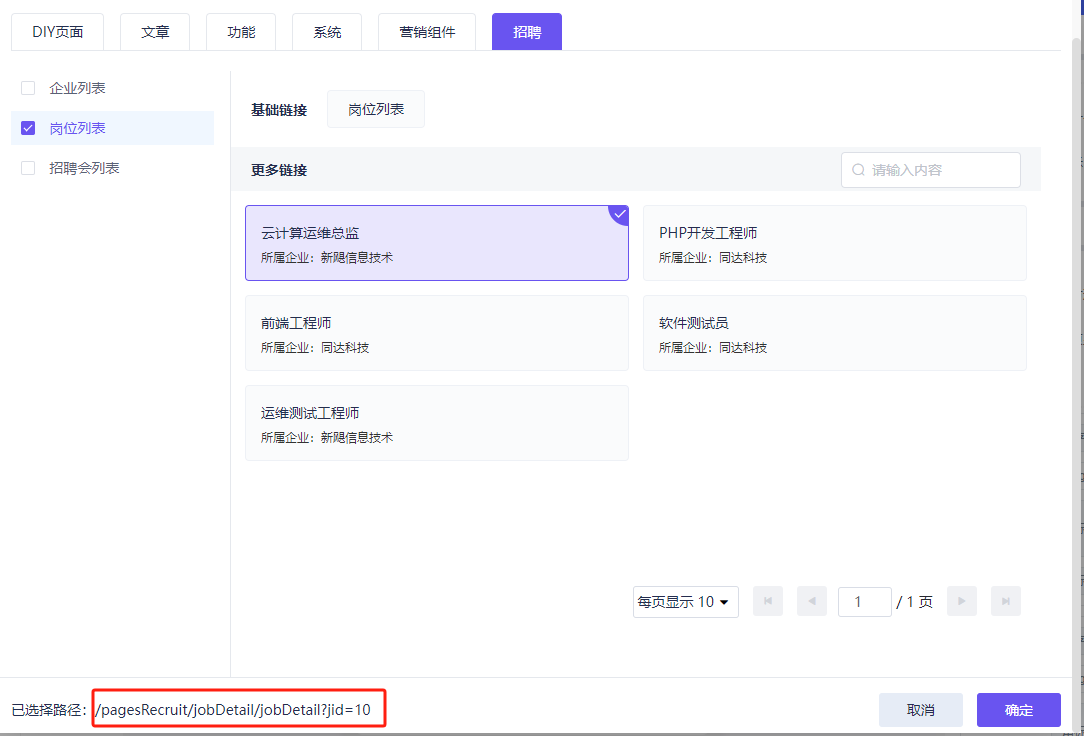Viewport: 1084px width, 736px height.
Task: Select the 系统 tab
Action: [x=327, y=32]
